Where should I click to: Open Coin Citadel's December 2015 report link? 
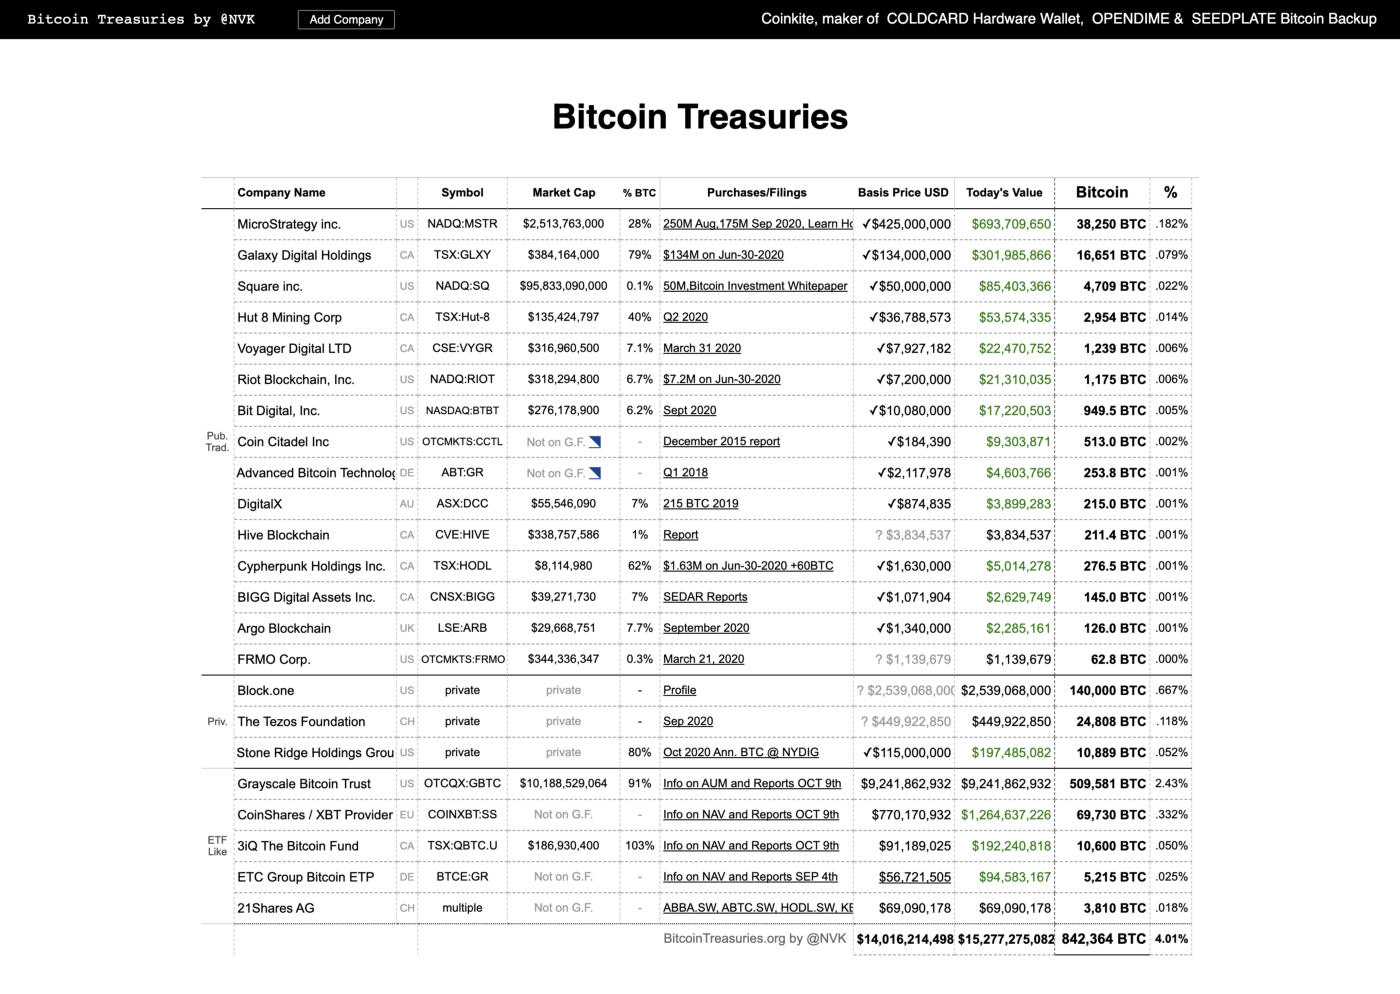pos(721,441)
